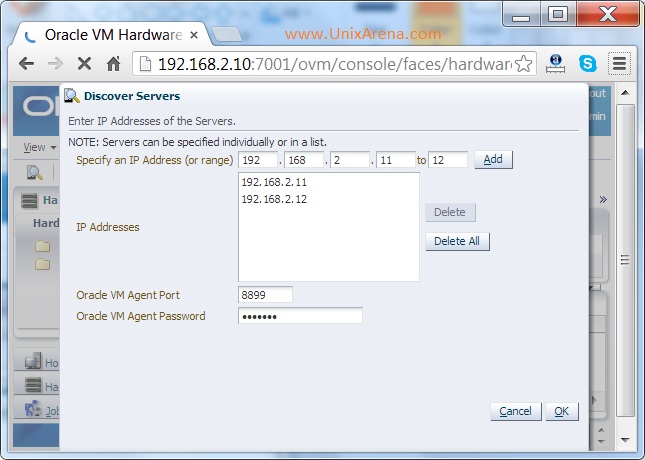Click the browser Forward arrow
Screen dimensions: 645x460
click(56, 64)
